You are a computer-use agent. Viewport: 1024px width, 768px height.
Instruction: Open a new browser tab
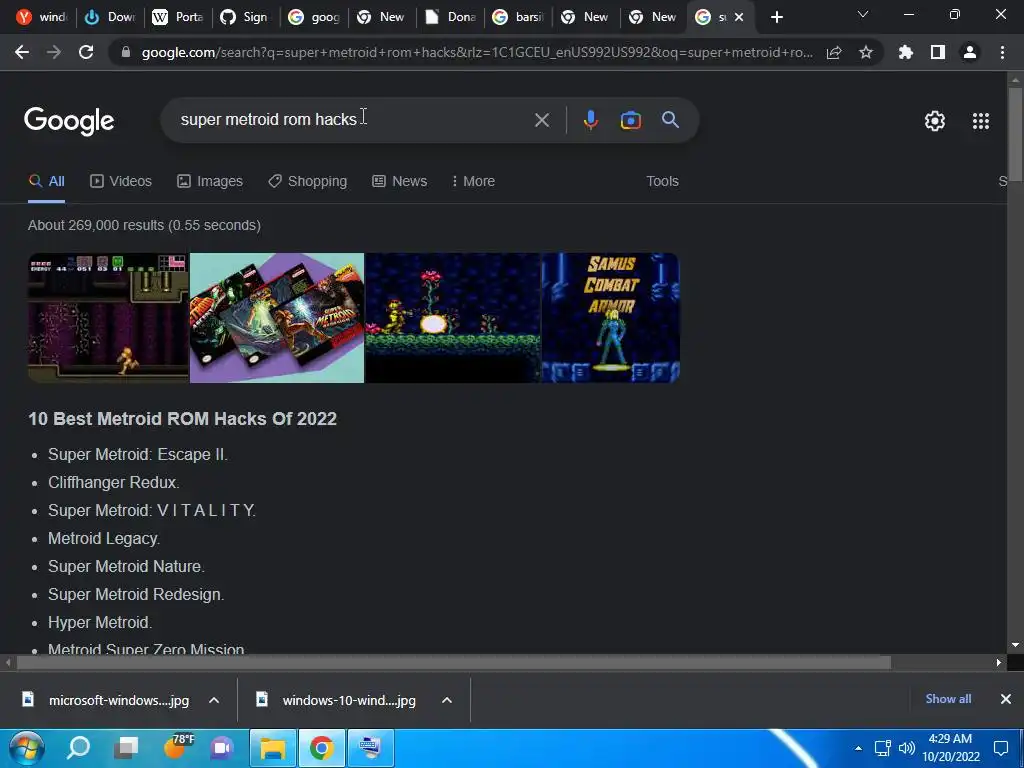click(776, 17)
